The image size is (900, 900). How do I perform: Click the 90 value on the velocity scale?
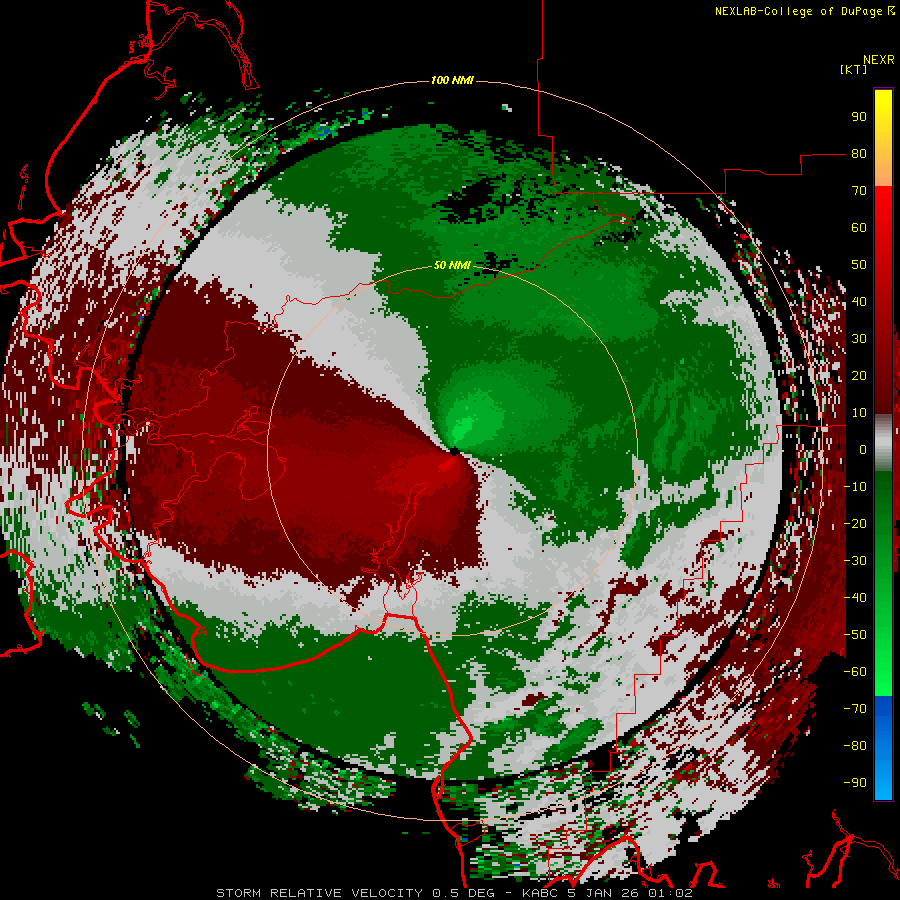point(859,117)
